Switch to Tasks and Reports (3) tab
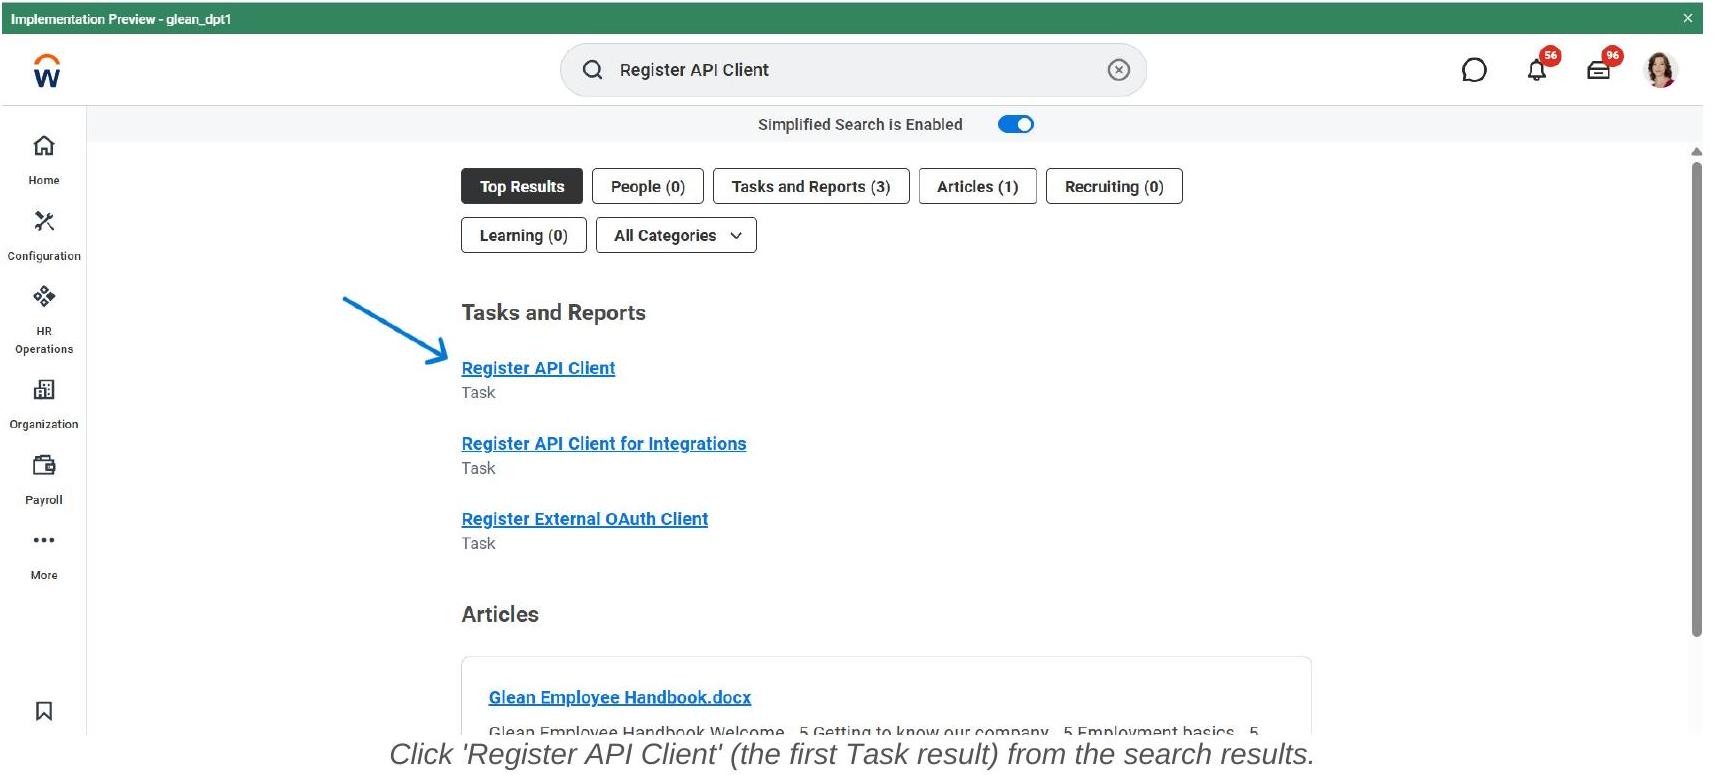The width and height of the screenshot is (1715, 775). tap(811, 186)
